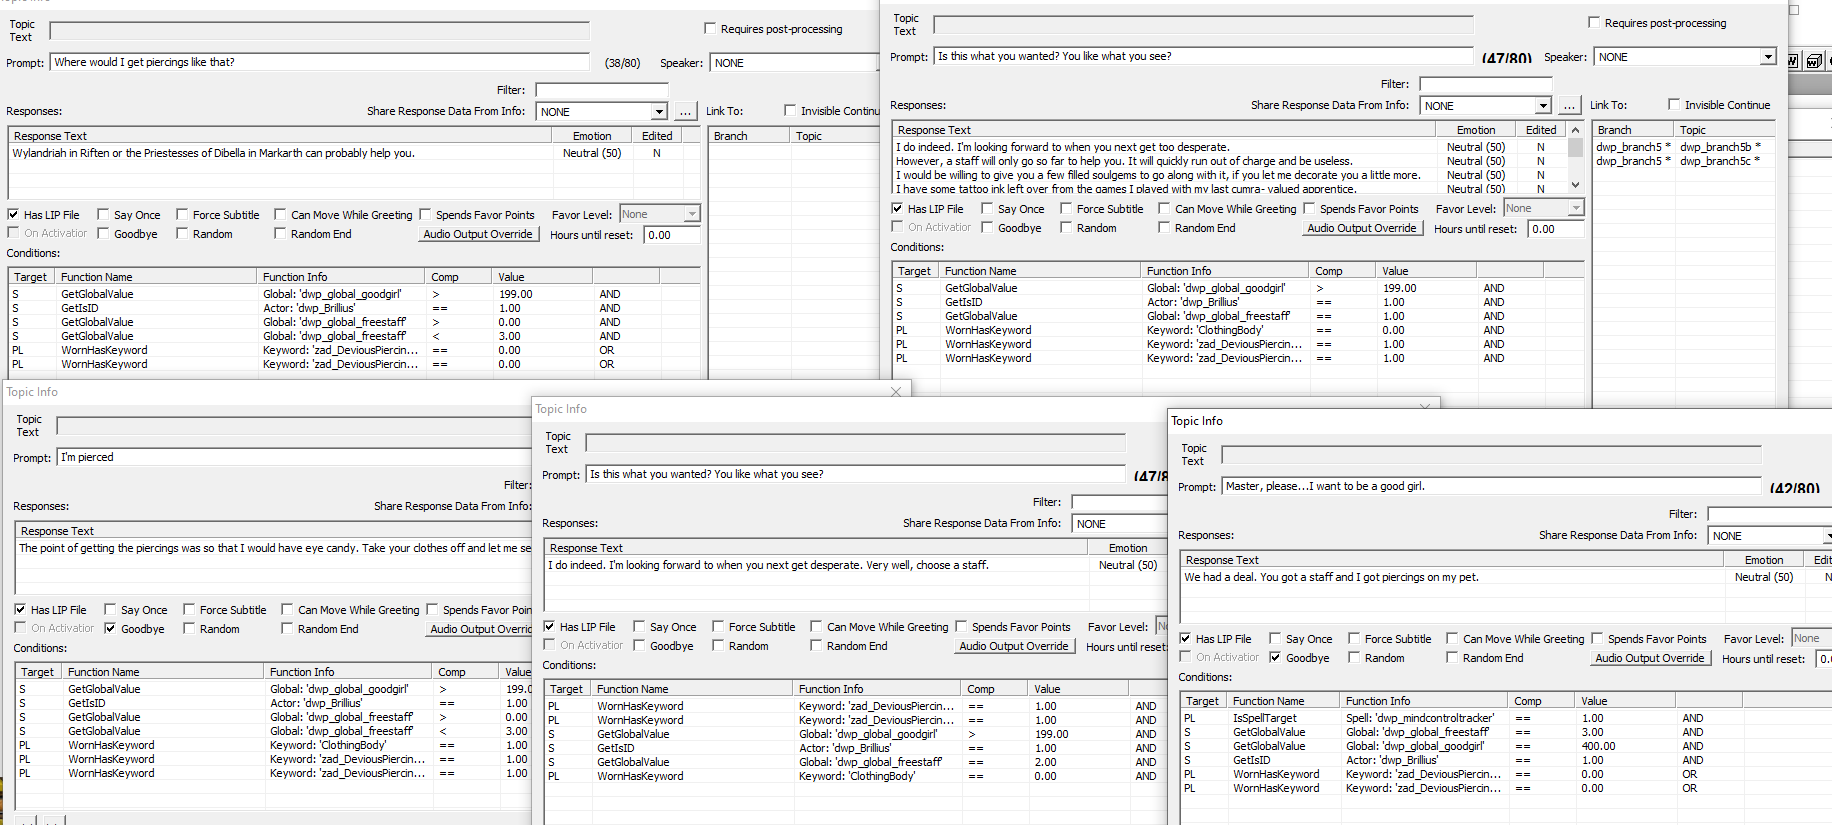Click Audio Output Override in 'I'm pierced' window
1832x825 pixels.
[x=480, y=629]
